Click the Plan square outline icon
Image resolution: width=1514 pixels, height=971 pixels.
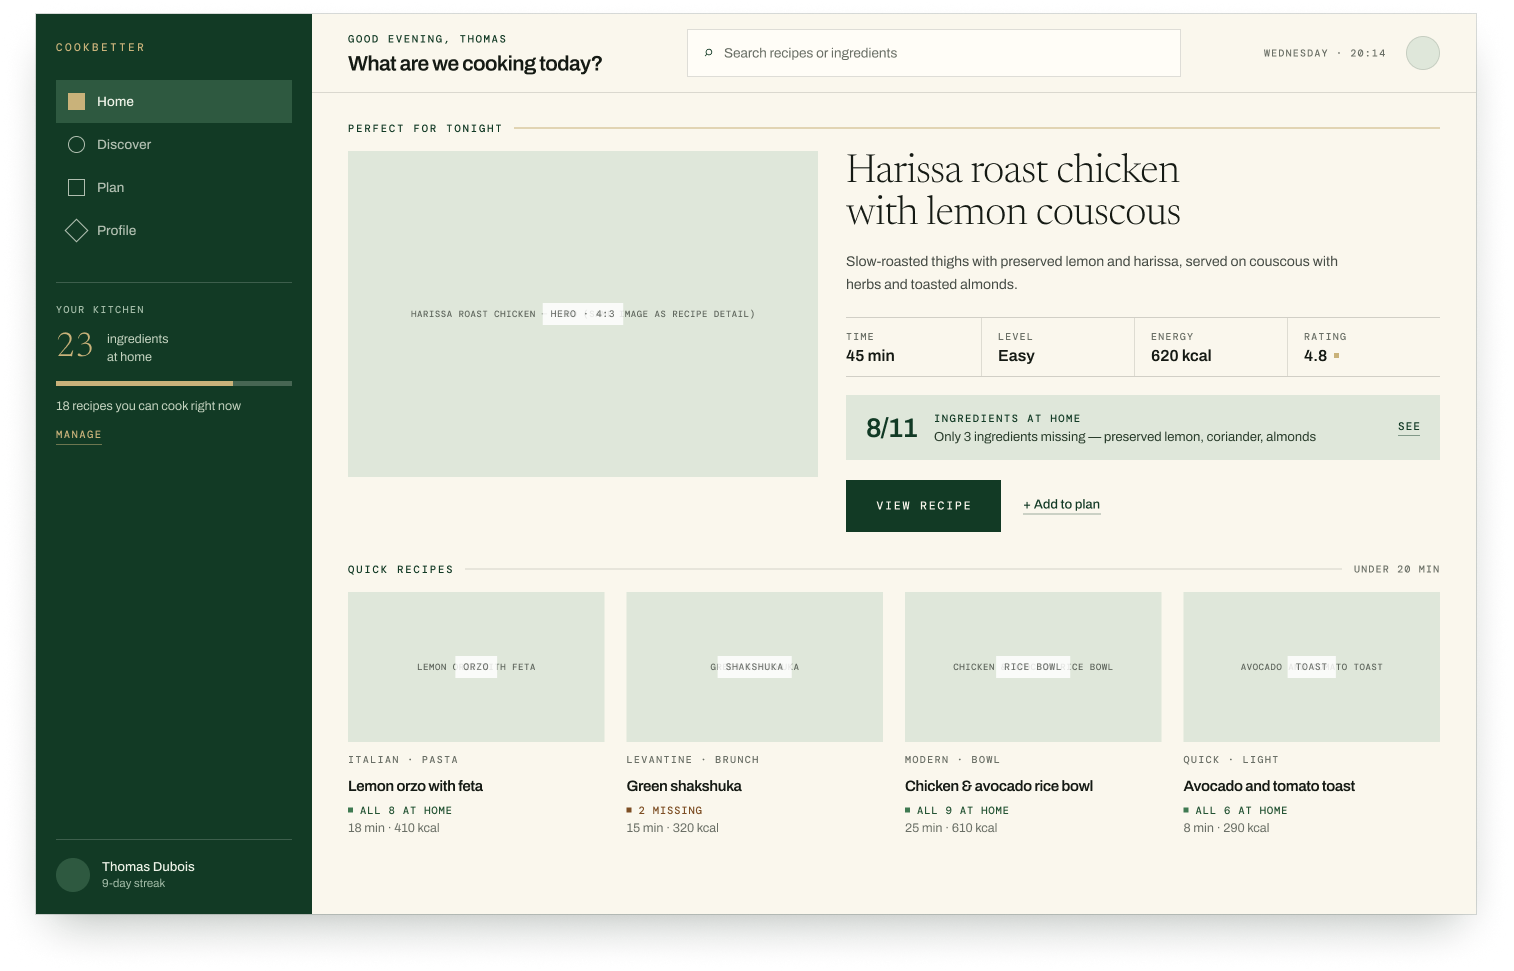76,187
